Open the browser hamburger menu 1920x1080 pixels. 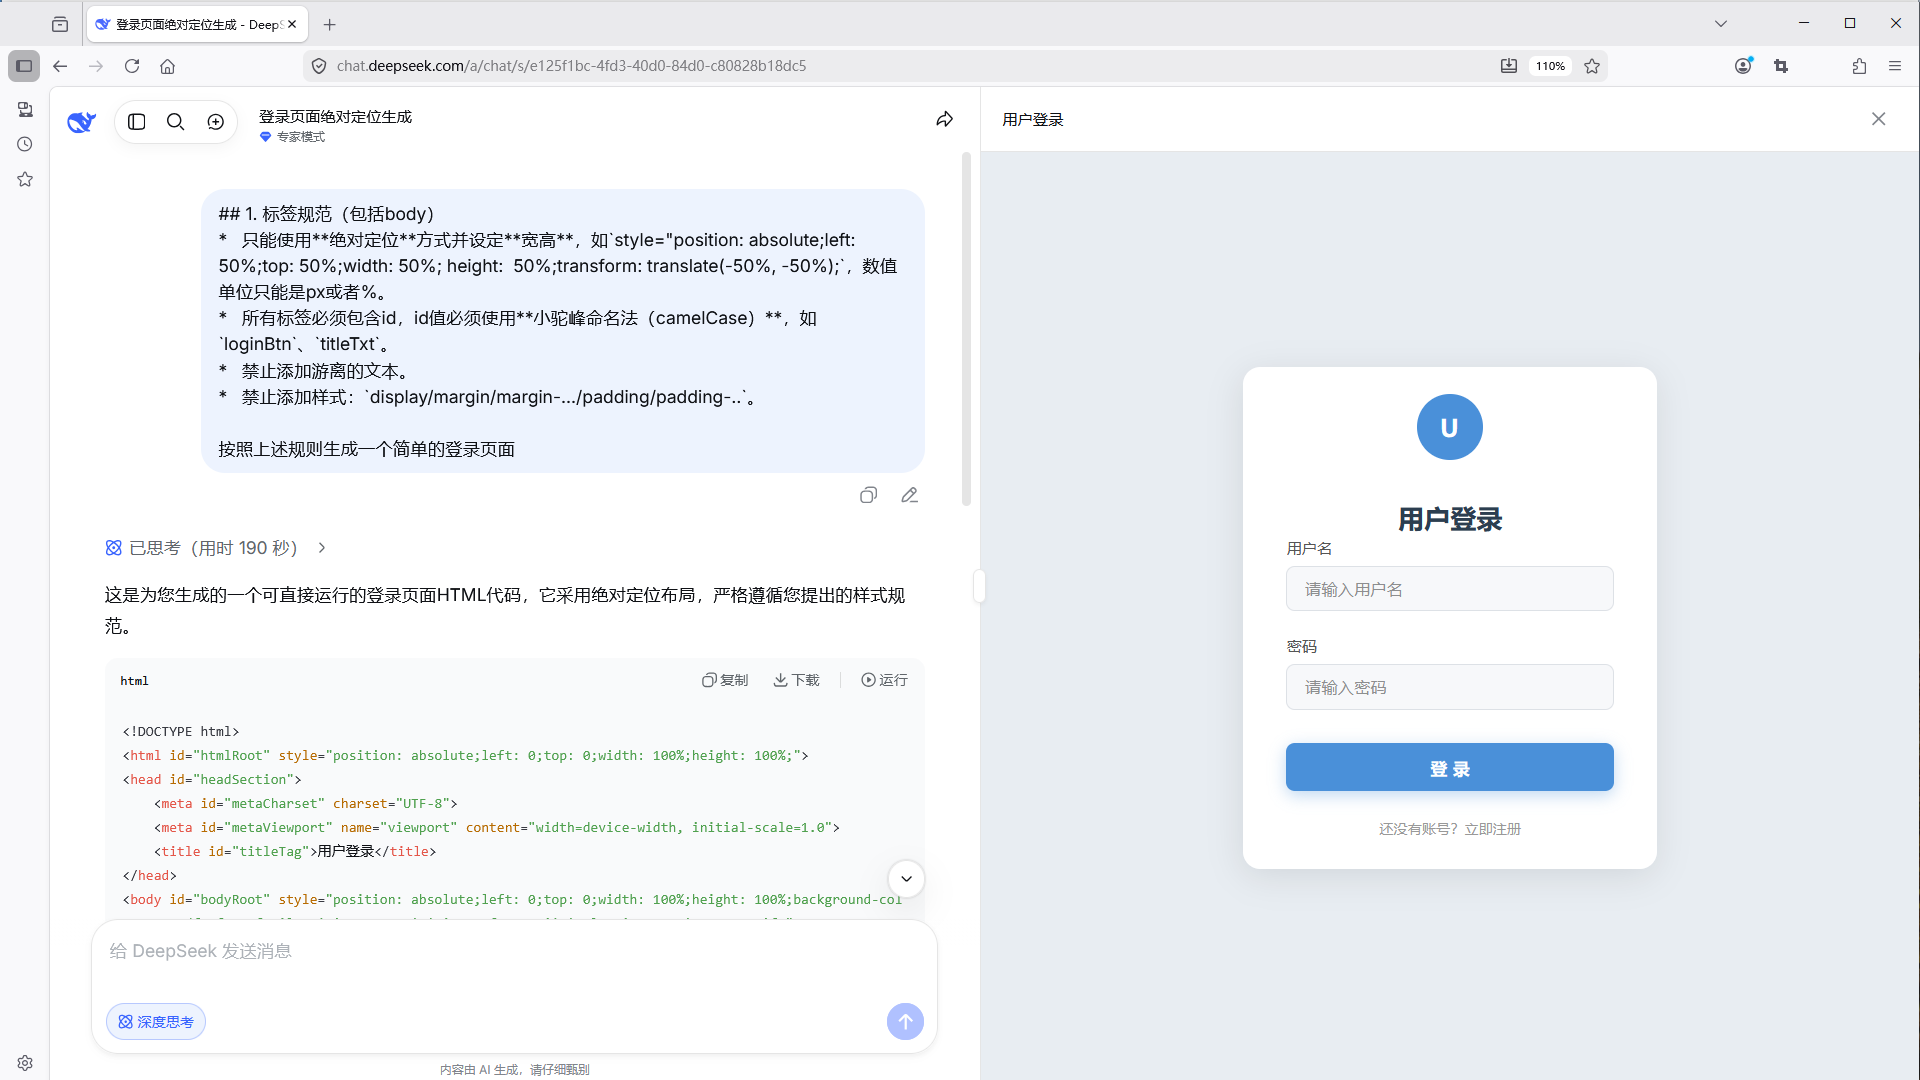tap(1895, 66)
